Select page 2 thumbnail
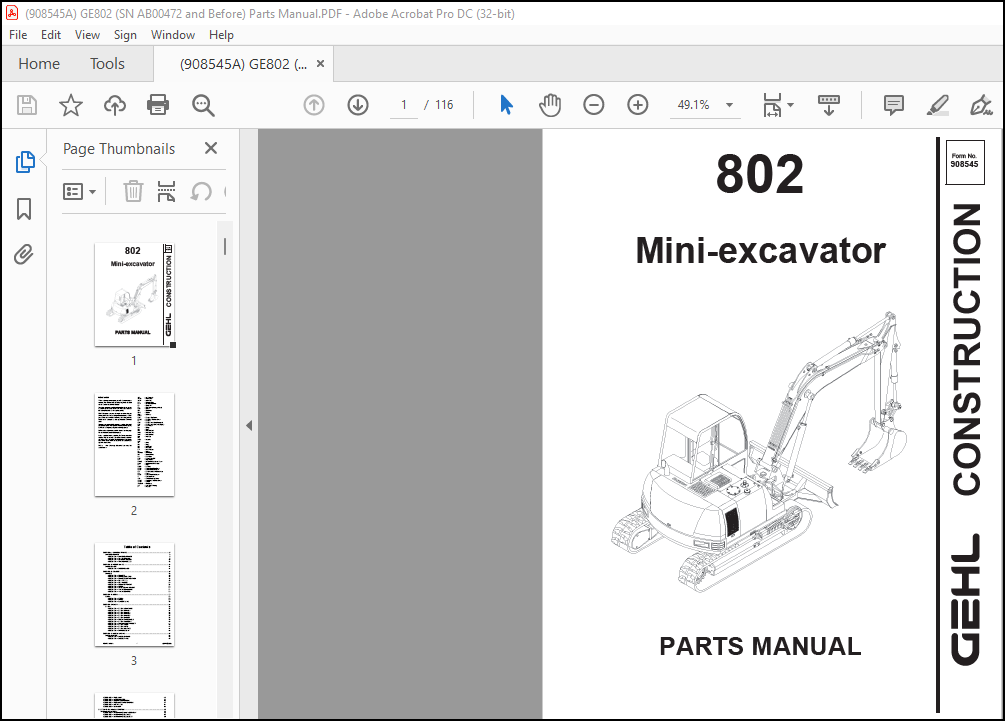Image resolution: width=1005 pixels, height=721 pixels. (134, 445)
